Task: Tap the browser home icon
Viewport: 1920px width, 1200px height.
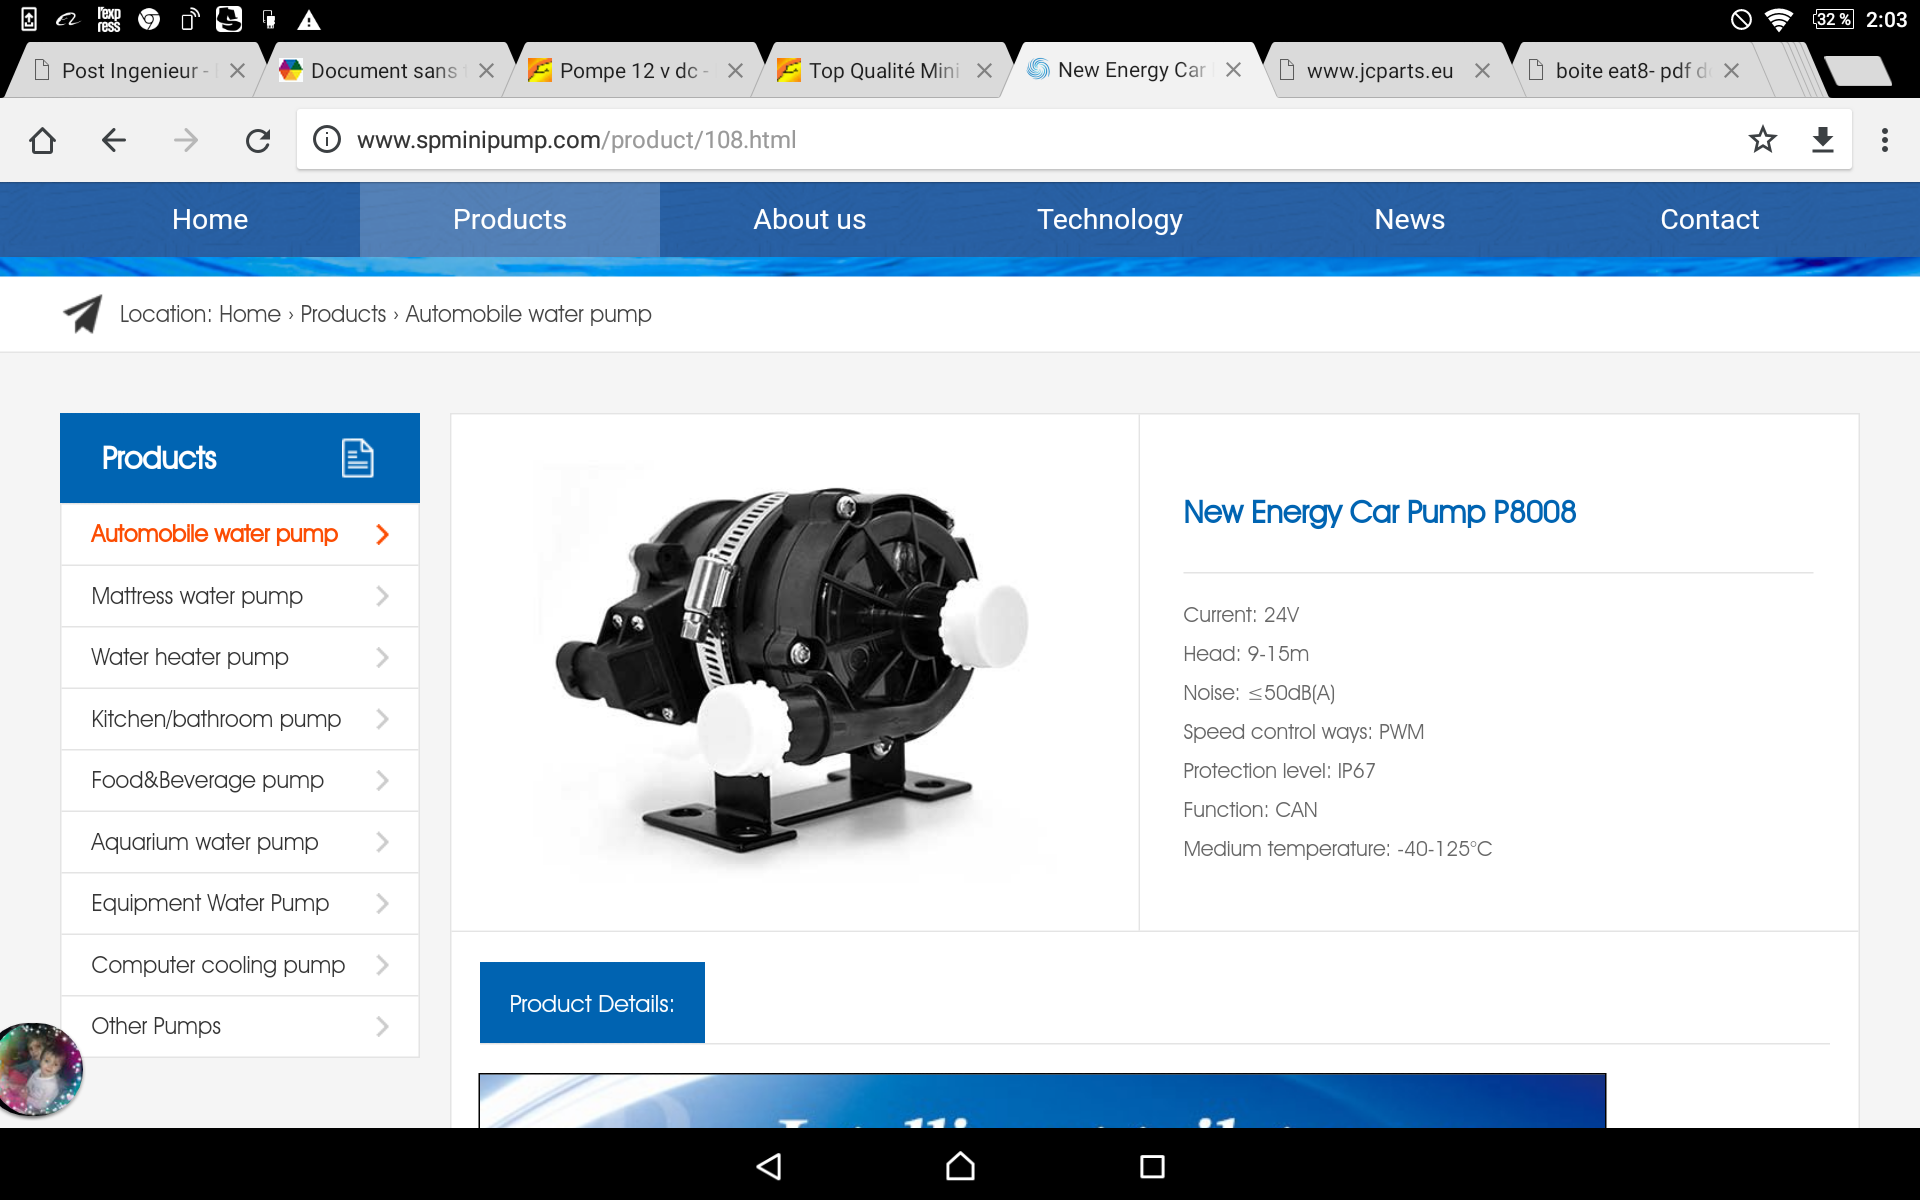Action: tap(43, 140)
